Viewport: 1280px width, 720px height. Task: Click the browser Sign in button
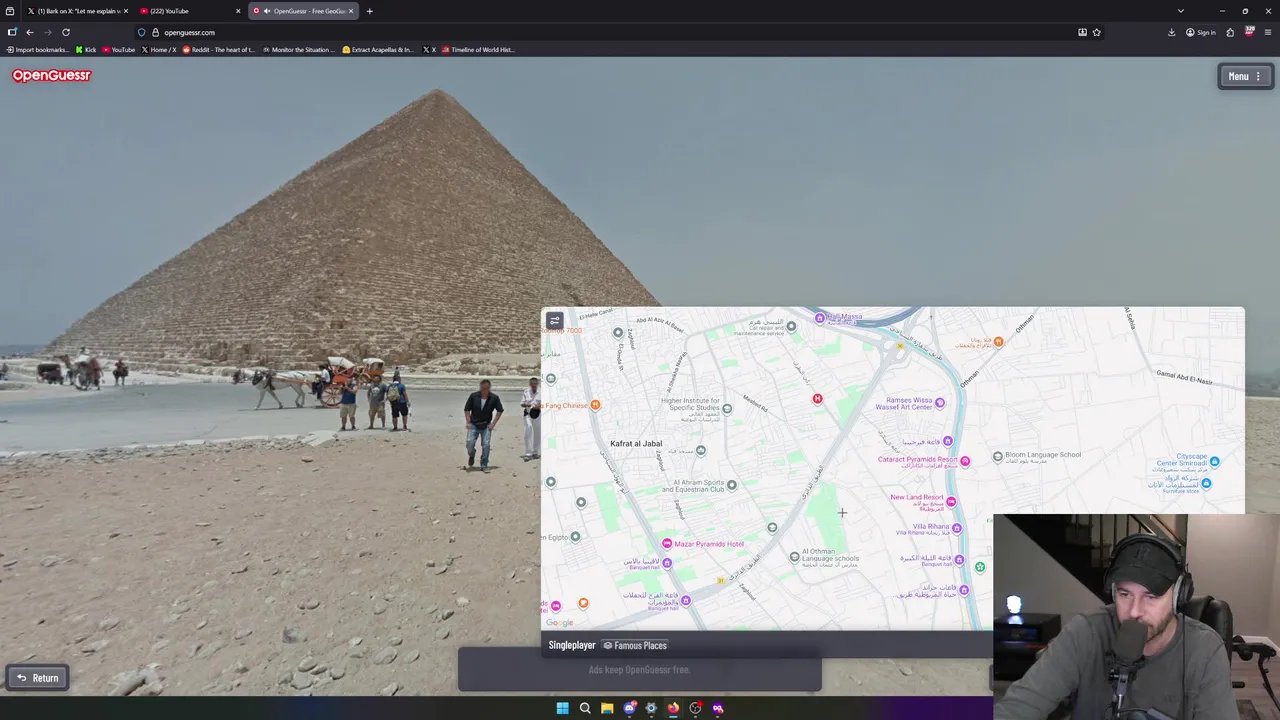pyautogui.click(x=1201, y=32)
